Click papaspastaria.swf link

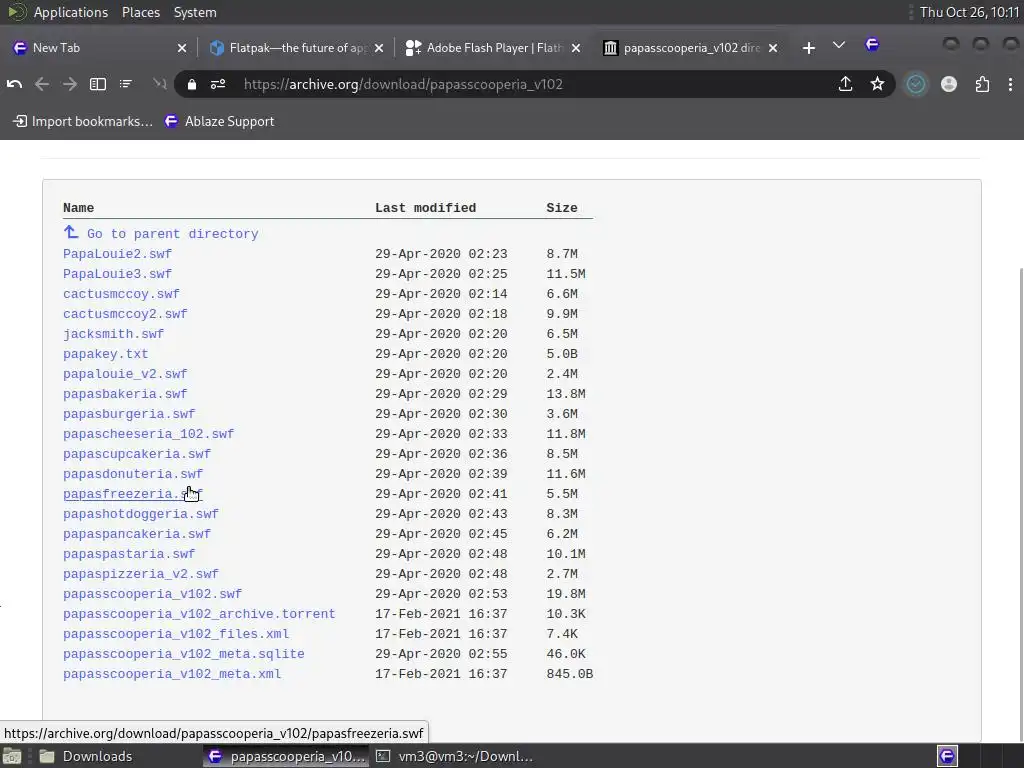pyautogui.click(x=129, y=554)
